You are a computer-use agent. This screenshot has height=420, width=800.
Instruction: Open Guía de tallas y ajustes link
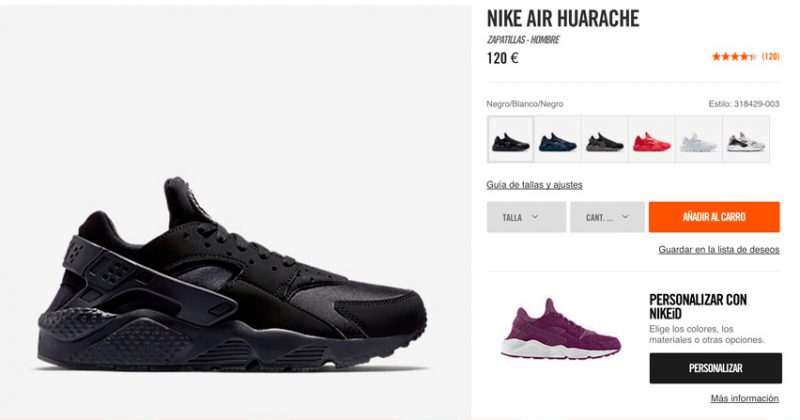(534, 185)
